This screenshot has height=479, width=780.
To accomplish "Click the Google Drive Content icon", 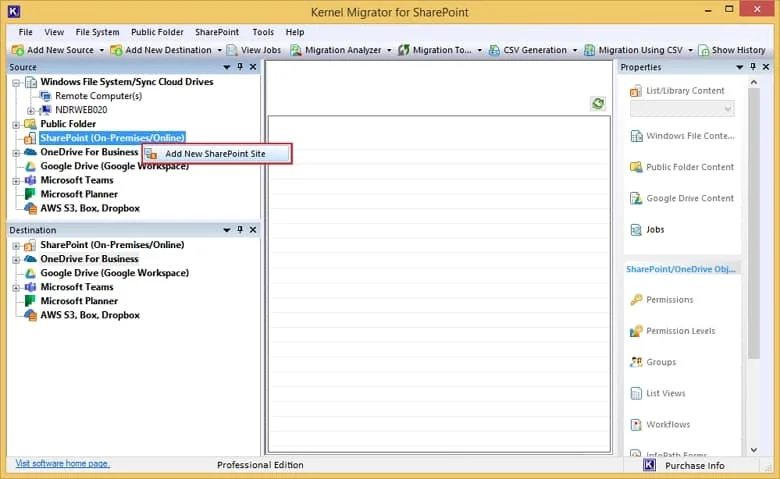I will pyautogui.click(x=636, y=198).
